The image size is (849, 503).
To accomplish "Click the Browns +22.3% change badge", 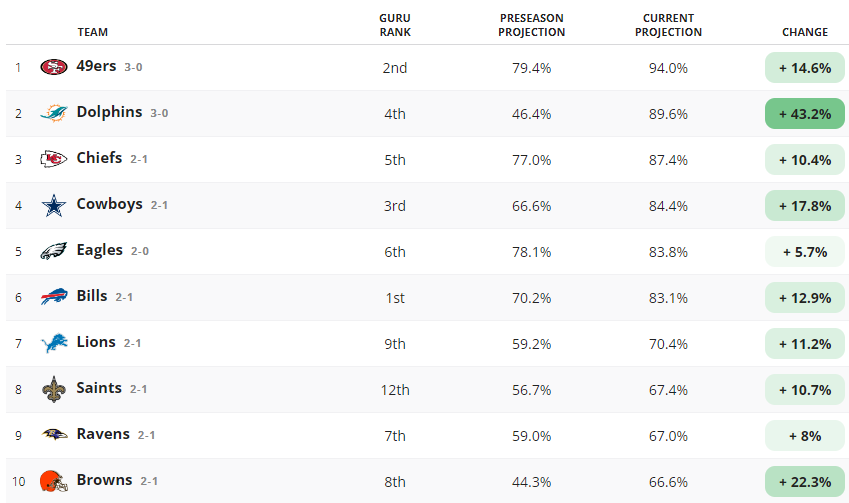I will (x=805, y=482).
